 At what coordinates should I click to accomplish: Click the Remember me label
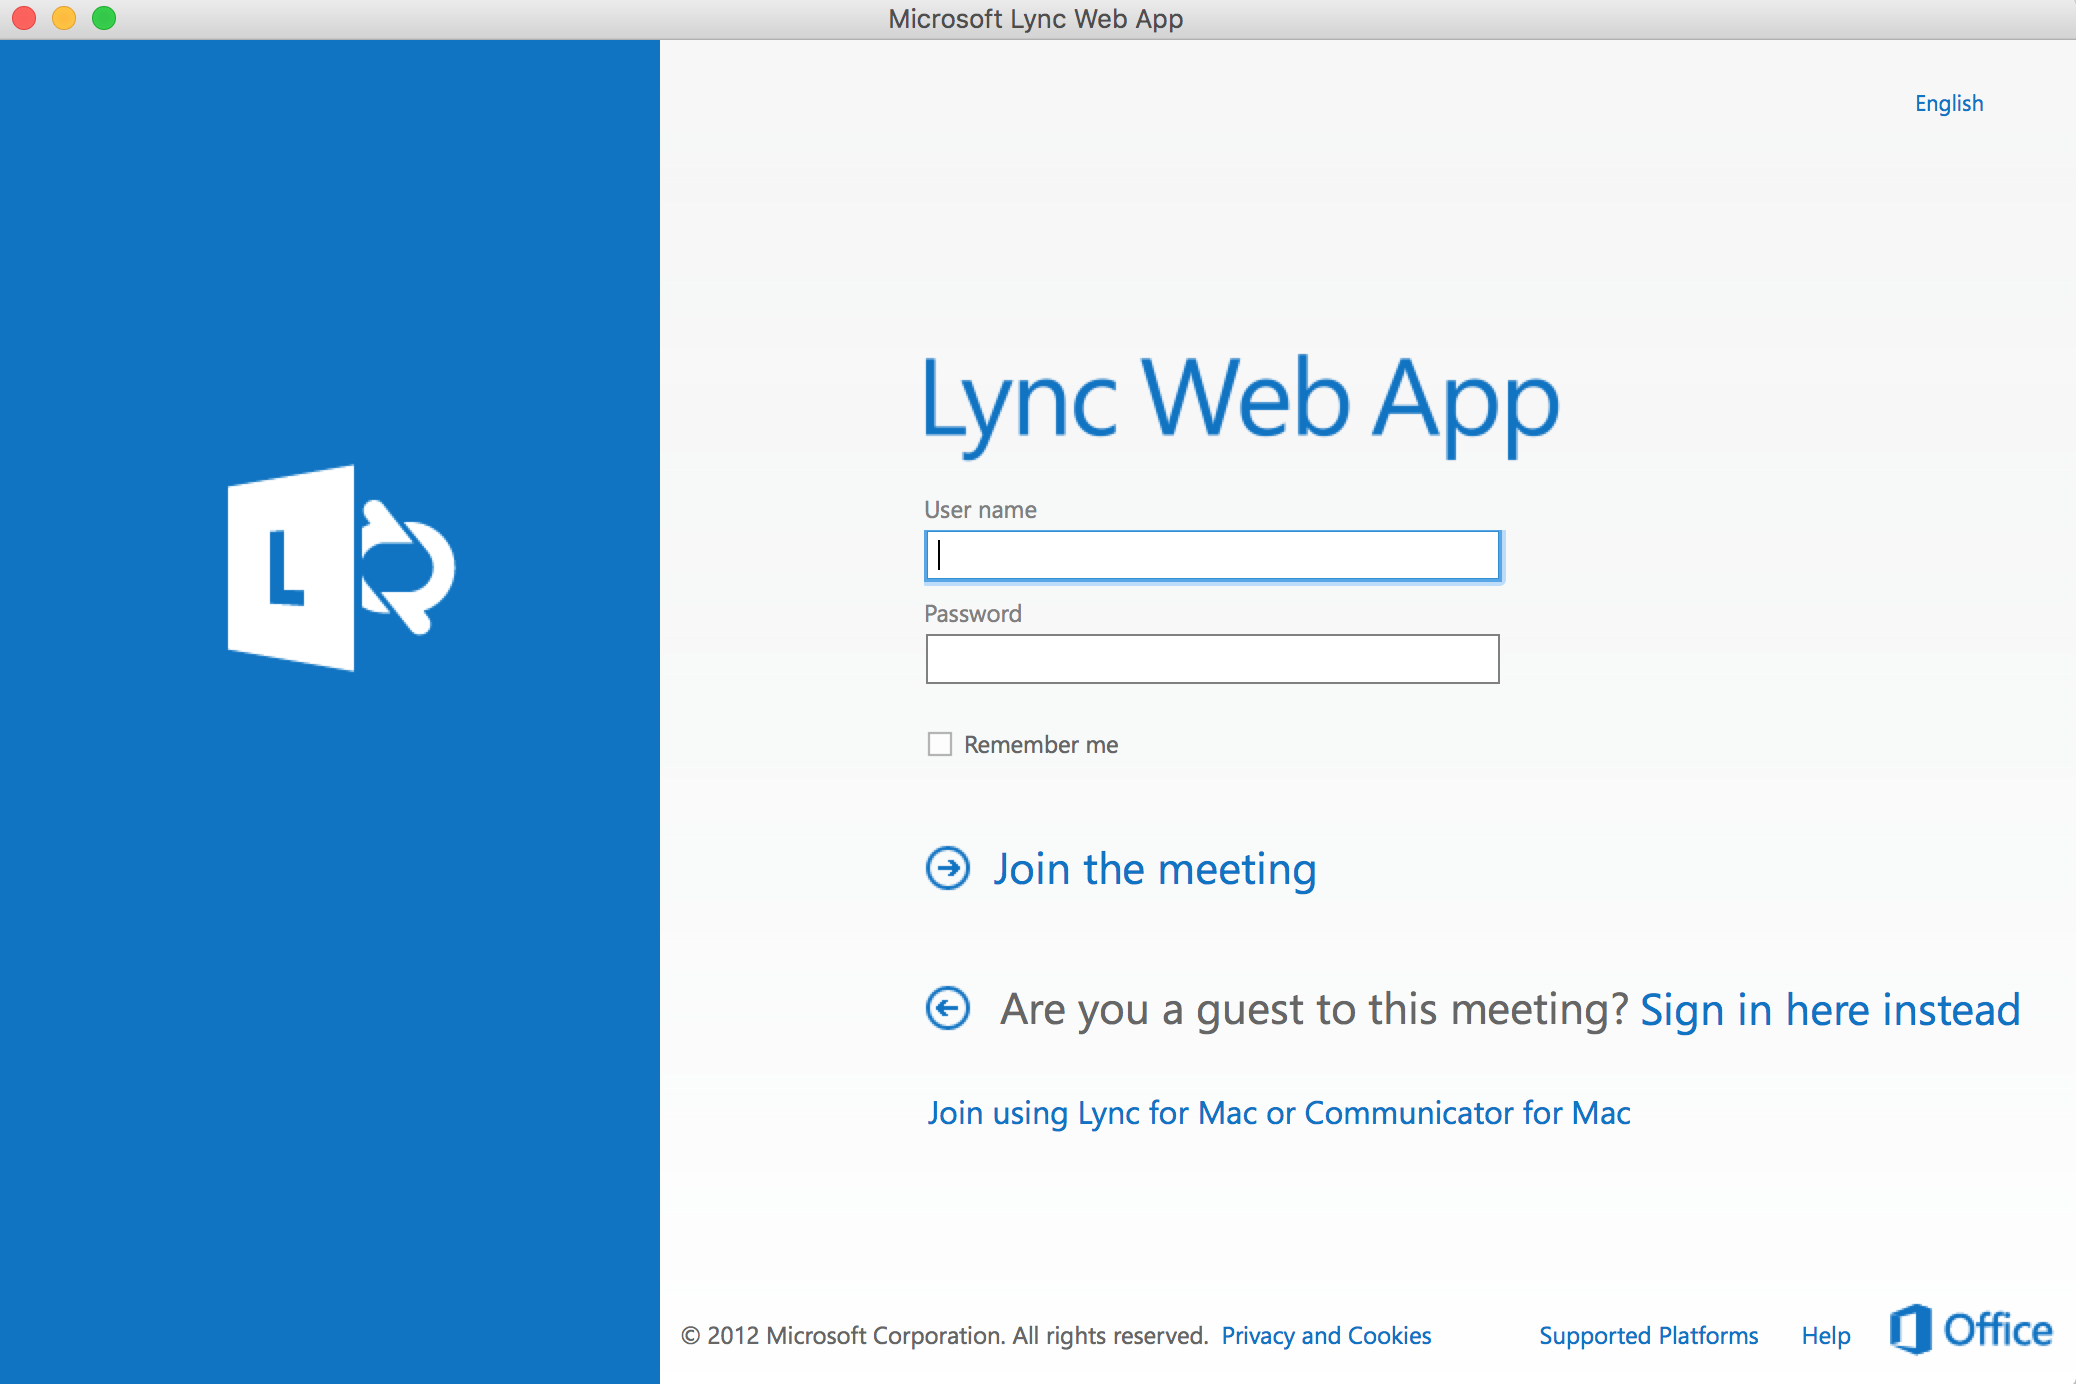(1041, 745)
